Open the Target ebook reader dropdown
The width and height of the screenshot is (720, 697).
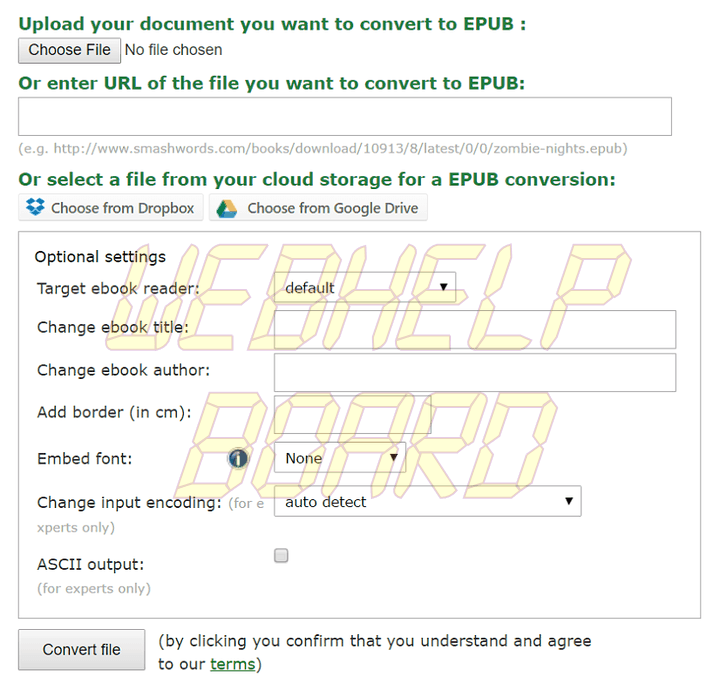[x=365, y=287]
